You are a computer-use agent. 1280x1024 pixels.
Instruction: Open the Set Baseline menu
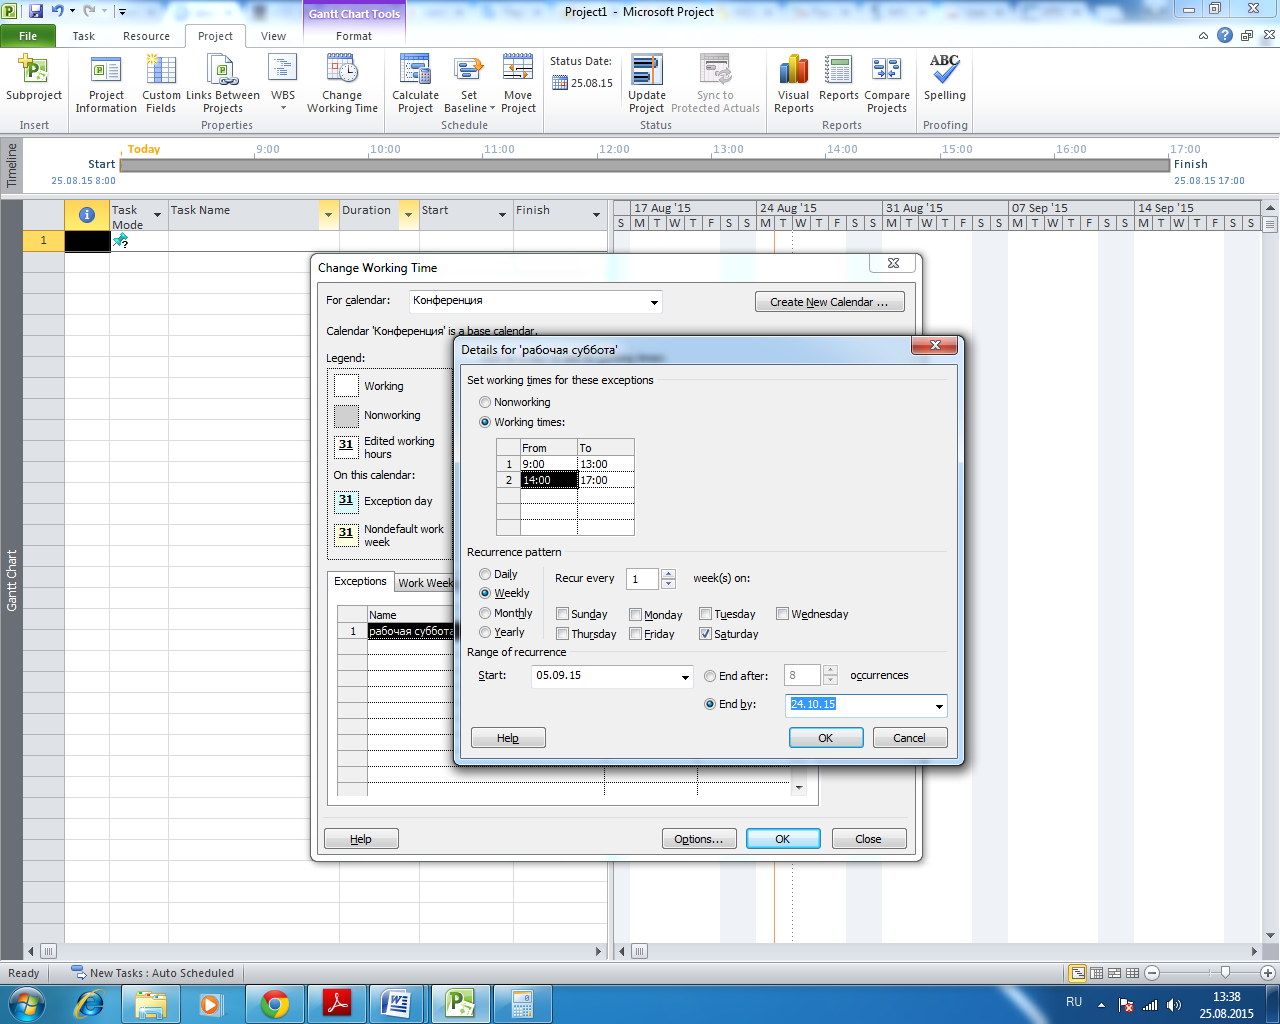469,84
